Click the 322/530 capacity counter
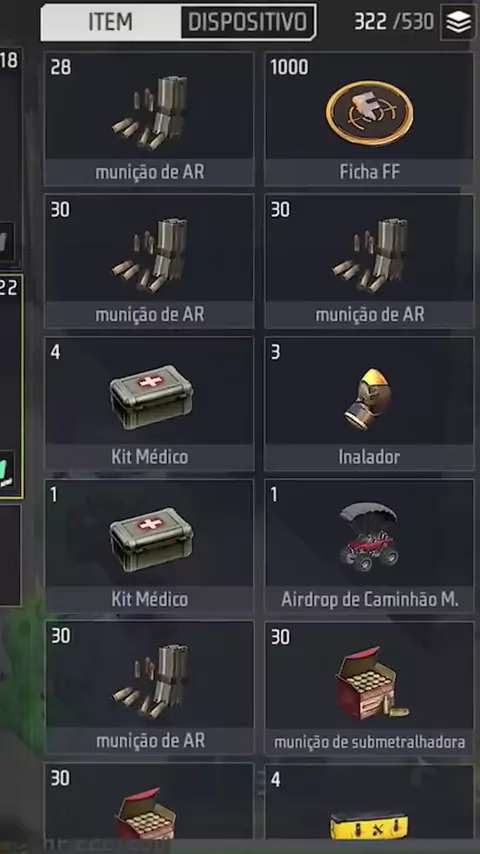This screenshot has width=480, height=854. click(394, 22)
